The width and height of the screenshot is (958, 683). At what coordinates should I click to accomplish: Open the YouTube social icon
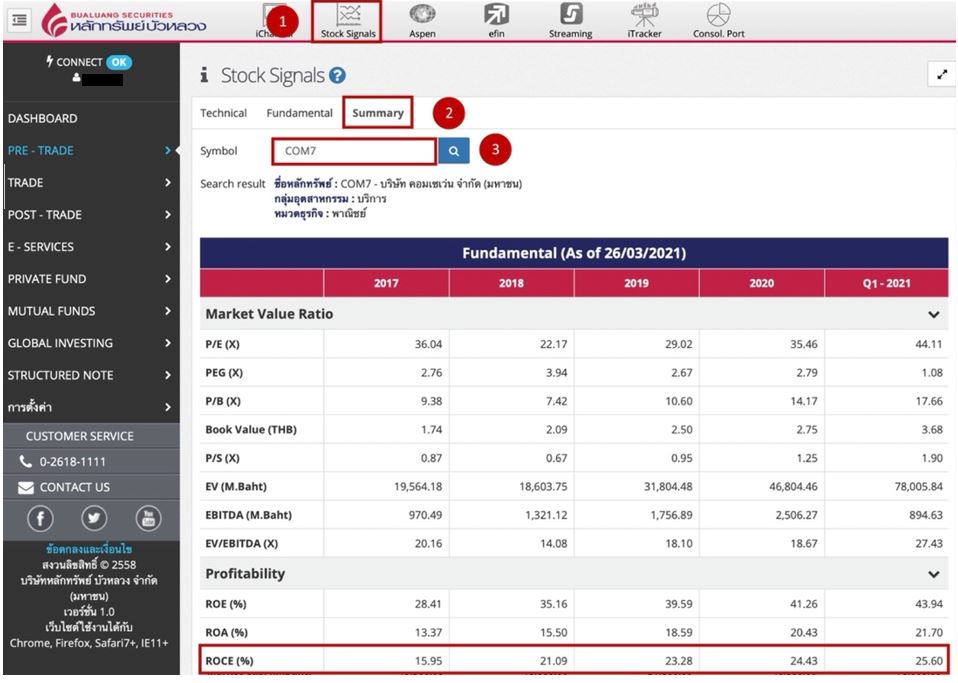[x=148, y=519]
